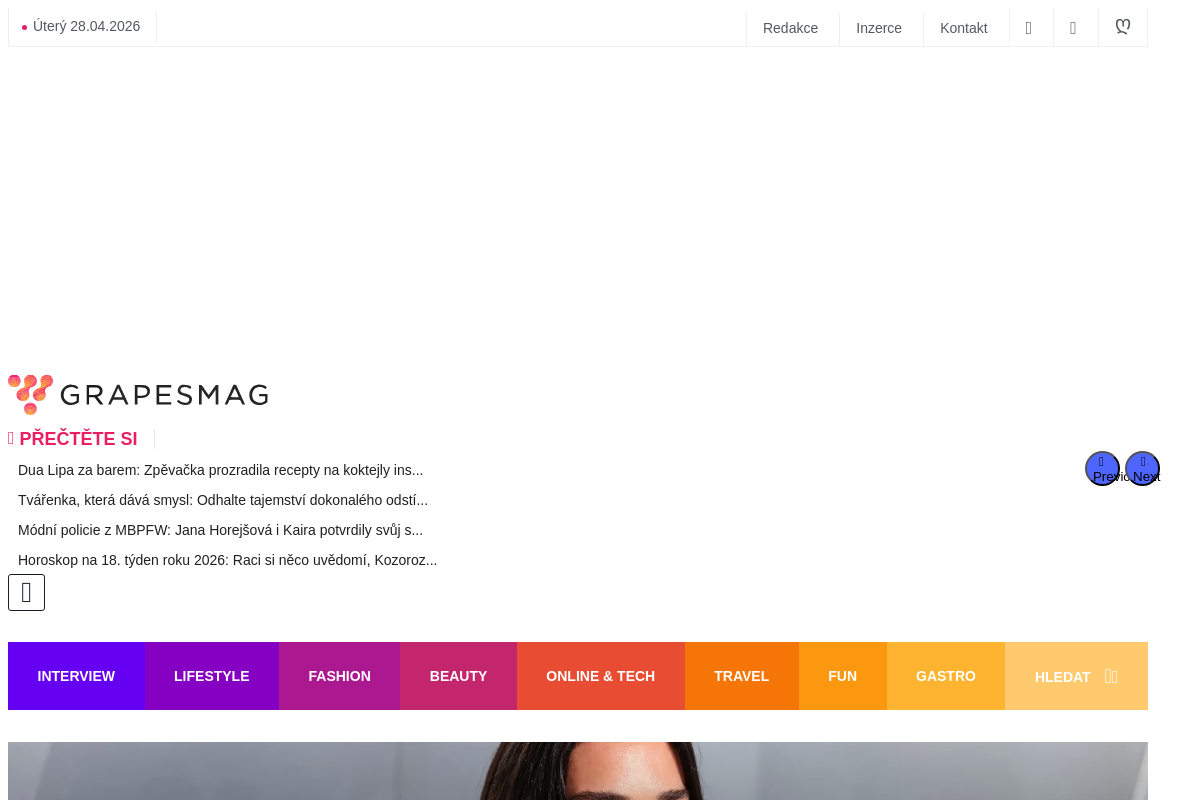
Task: Click the Previous slider arrow button
Action: (x=1102, y=469)
